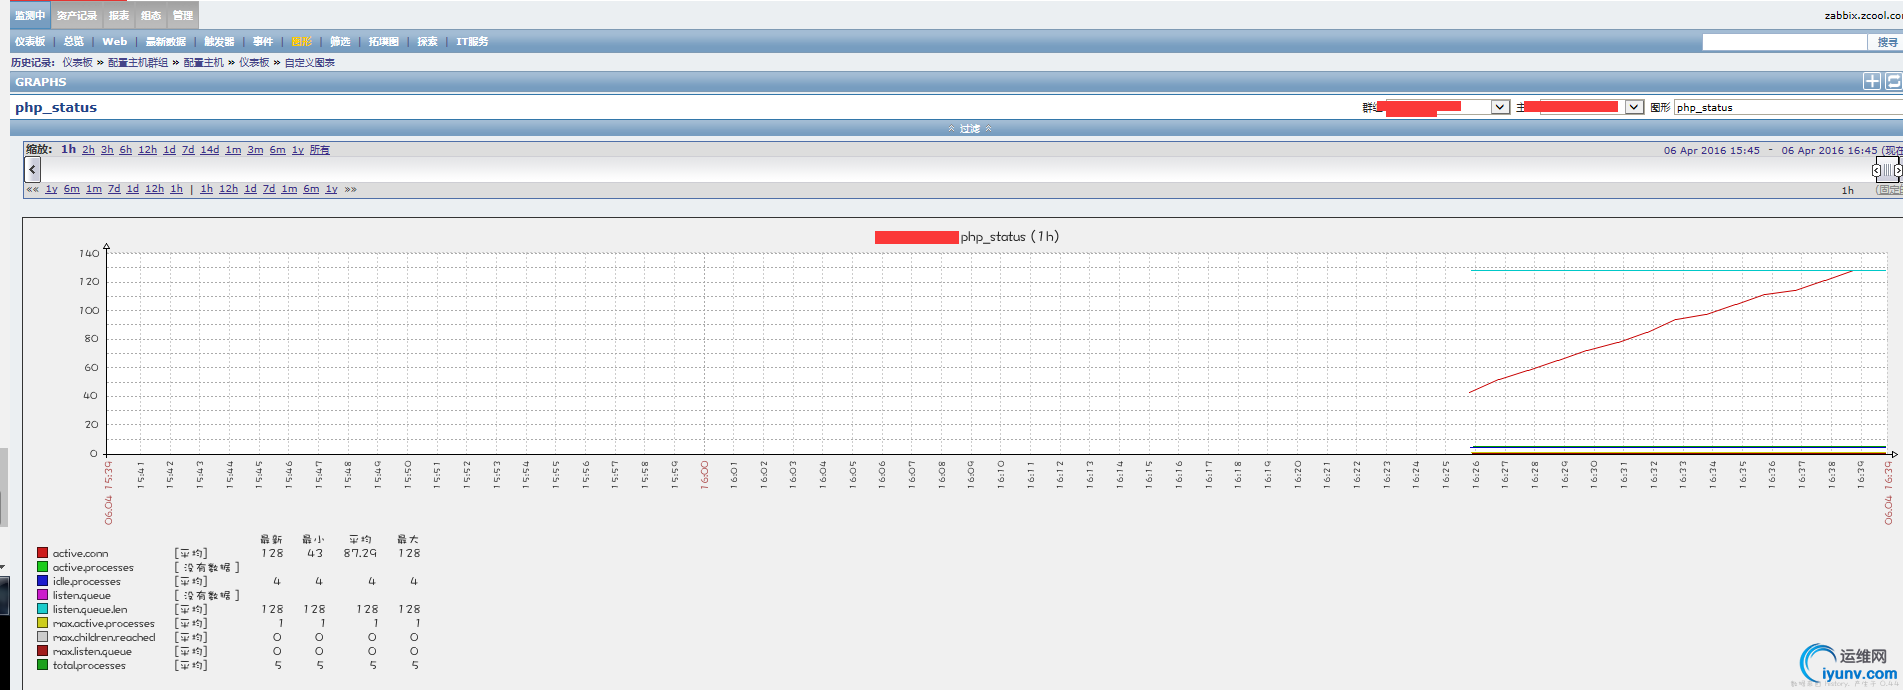Open the 组态 main tab

(x=151, y=15)
